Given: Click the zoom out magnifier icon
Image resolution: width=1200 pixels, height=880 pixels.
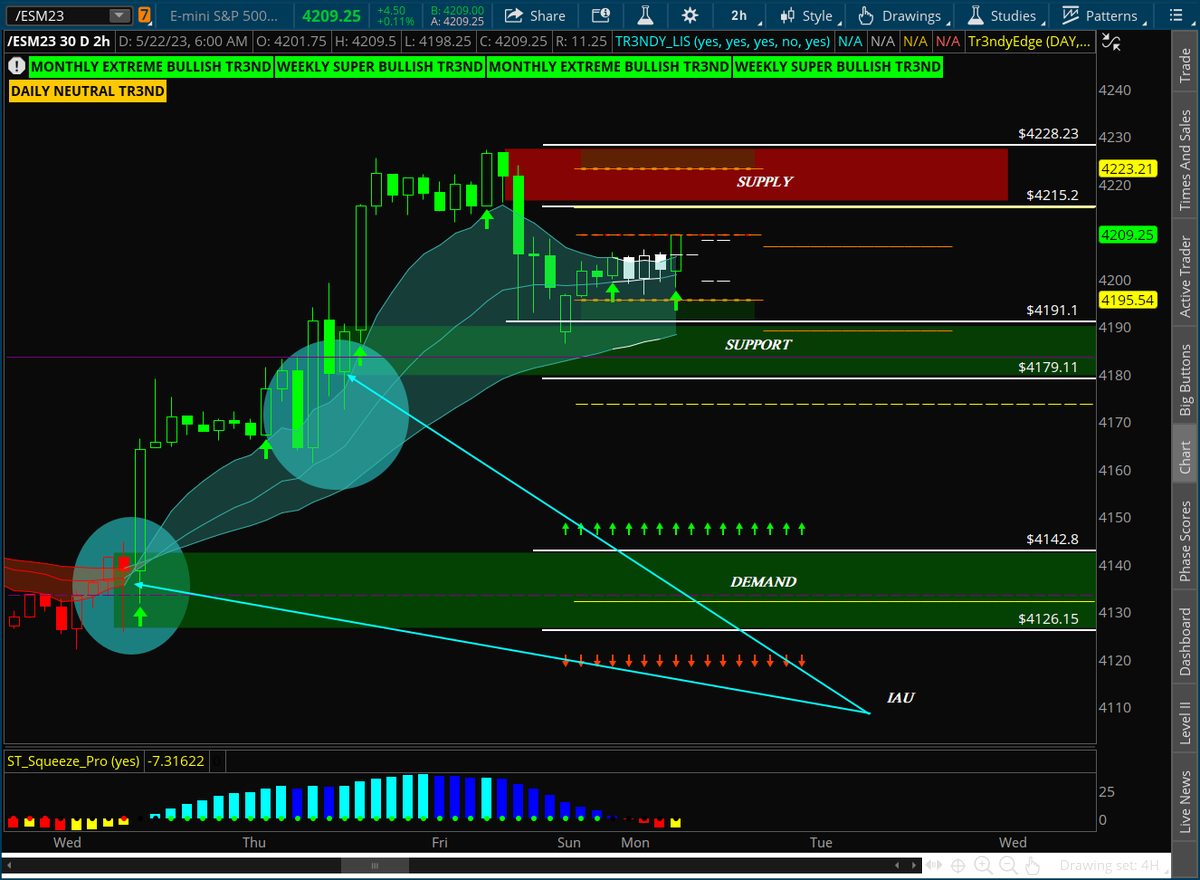Looking at the screenshot, I should (1008, 865).
